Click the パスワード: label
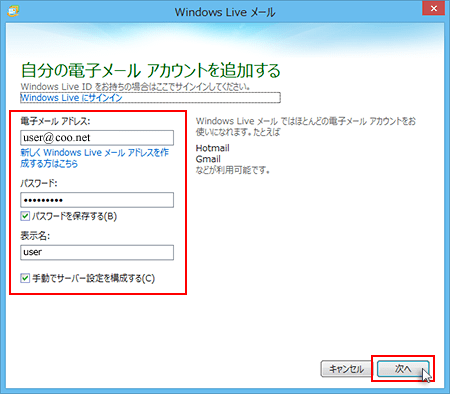The height and width of the screenshot is (394, 450). click(39, 183)
